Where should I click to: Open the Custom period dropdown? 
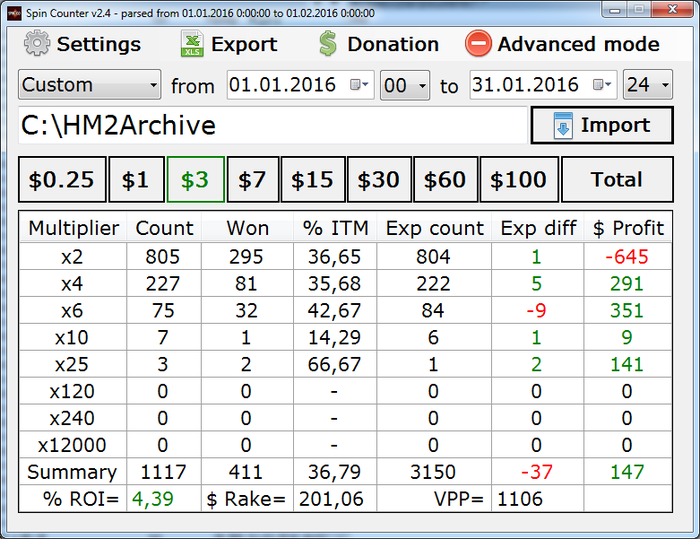tap(90, 84)
